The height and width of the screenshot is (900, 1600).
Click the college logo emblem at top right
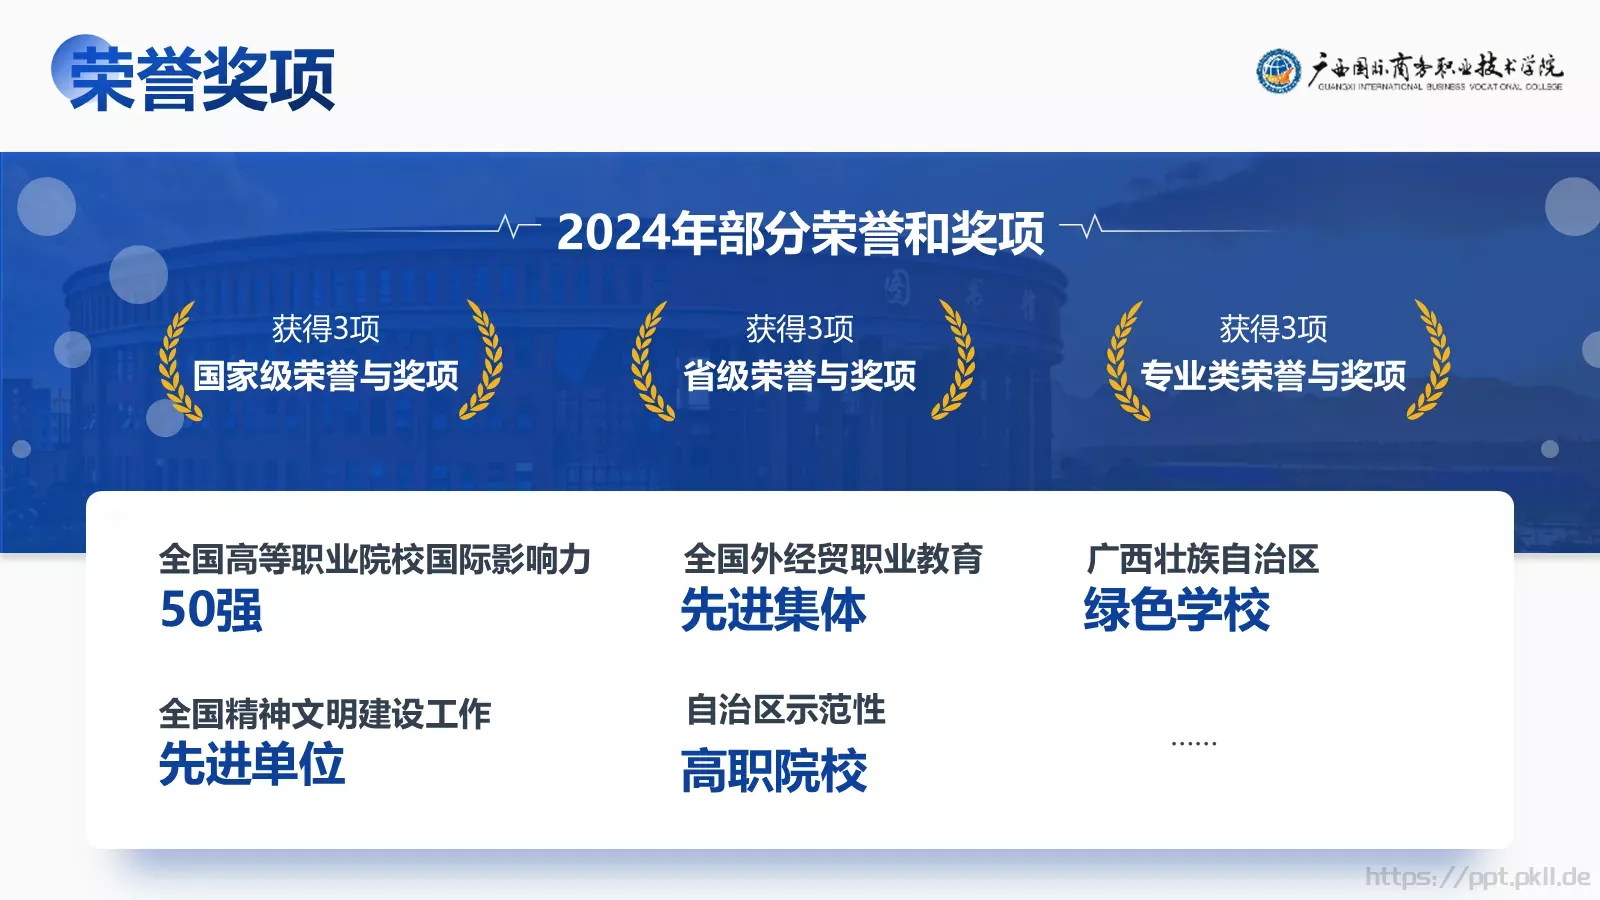coord(1278,71)
